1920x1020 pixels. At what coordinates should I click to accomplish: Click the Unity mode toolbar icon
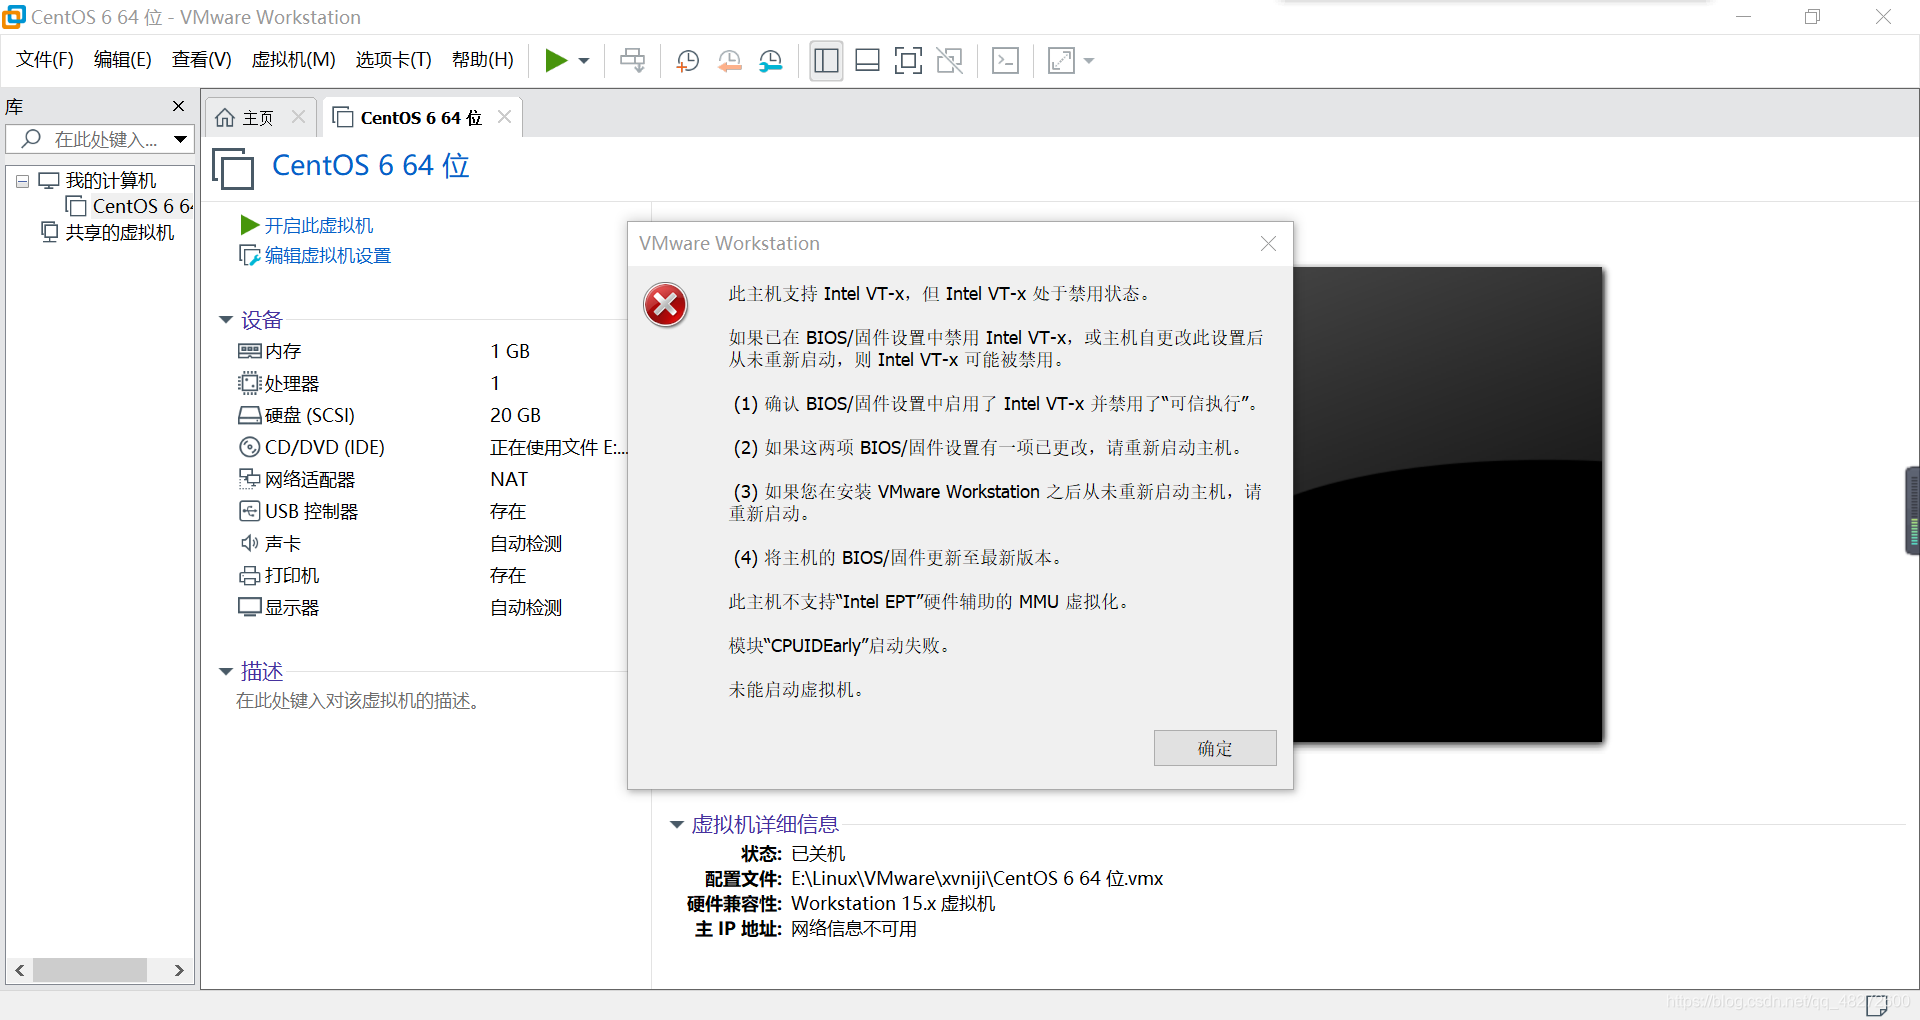click(949, 61)
